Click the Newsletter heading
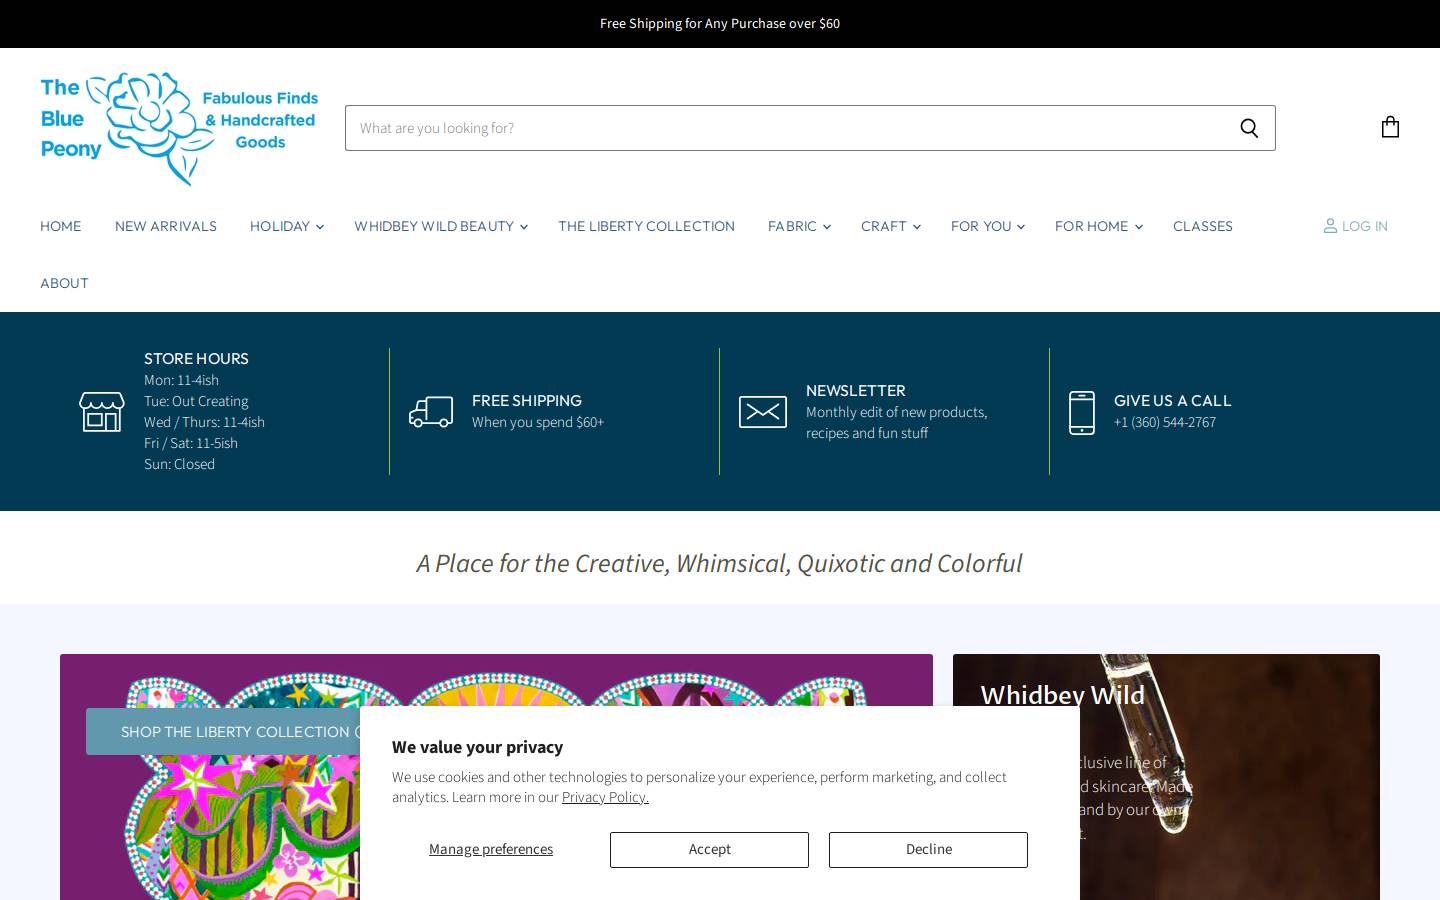The width and height of the screenshot is (1440, 900). (856, 390)
